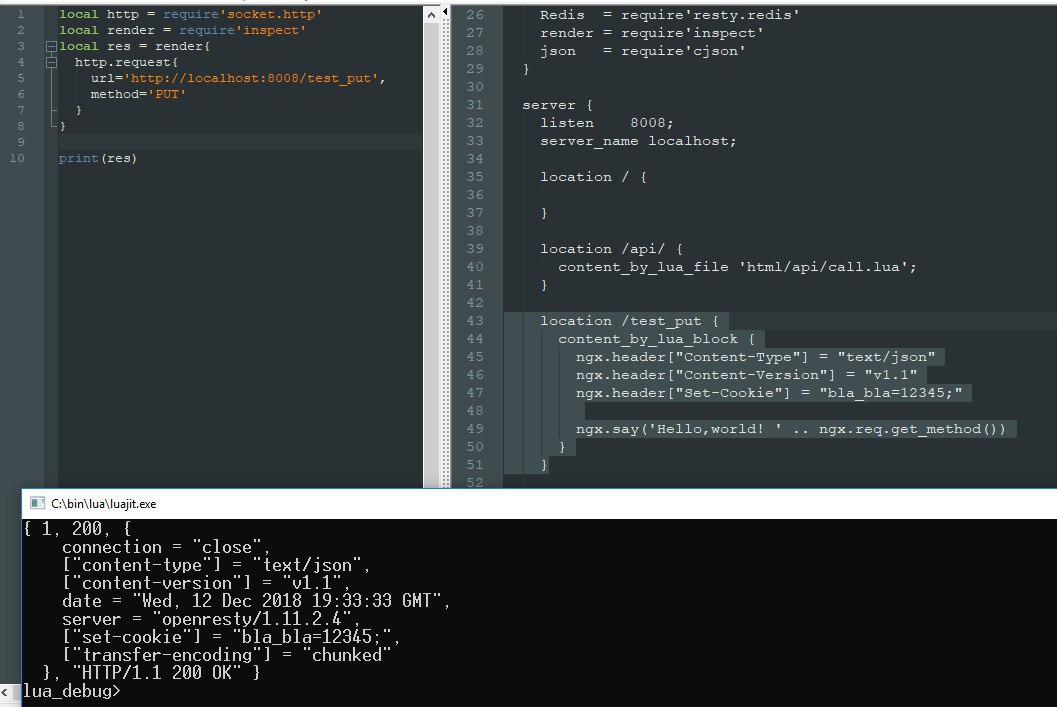Click line number 43 in right gutter
Viewport: 1057px width, 707px height.
(x=475, y=321)
